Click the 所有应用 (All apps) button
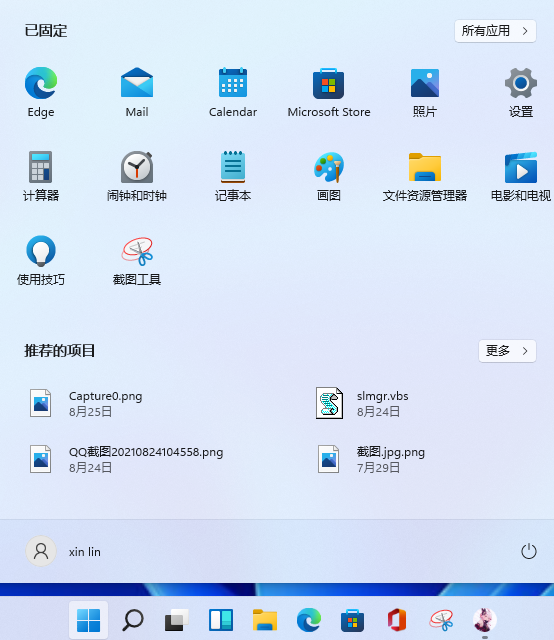Viewport: 554px width, 640px height. point(495,31)
